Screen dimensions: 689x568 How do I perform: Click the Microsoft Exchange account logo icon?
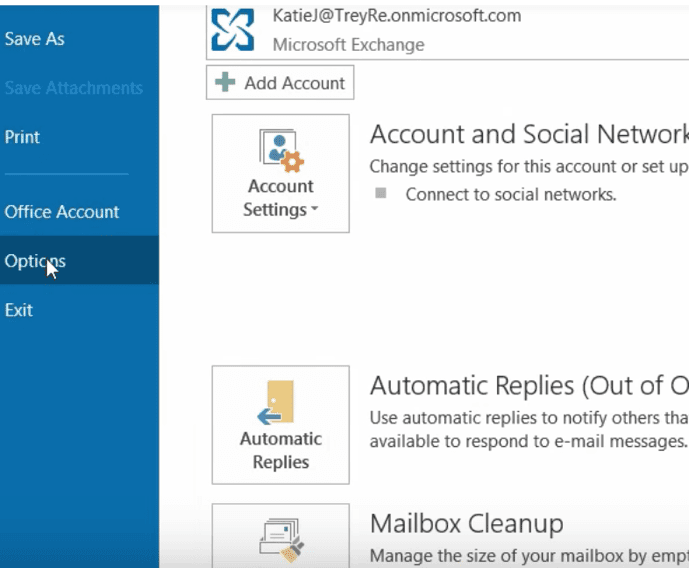[x=234, y=29]
